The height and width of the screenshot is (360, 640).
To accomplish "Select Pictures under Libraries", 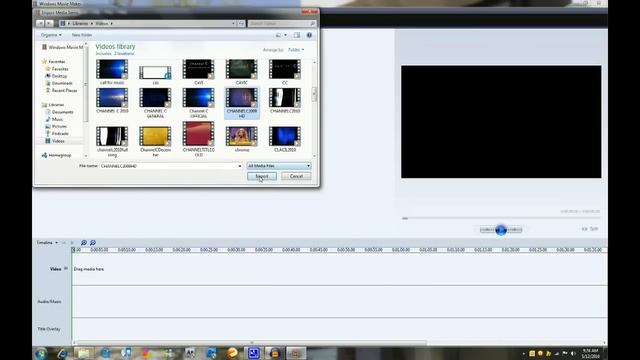I will point(56,127).
